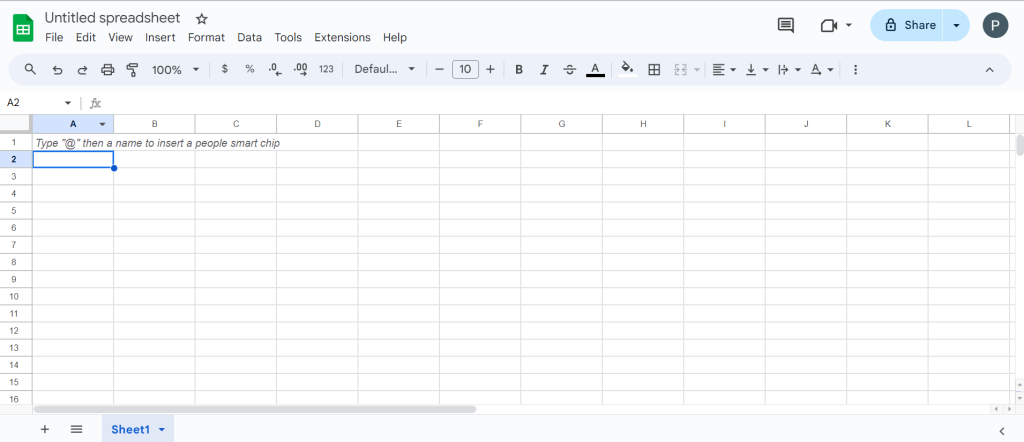Open Merge cells dropdown arrow
Image resolution: width=1024 pixels, height=442 pixels.
point(697,70)
